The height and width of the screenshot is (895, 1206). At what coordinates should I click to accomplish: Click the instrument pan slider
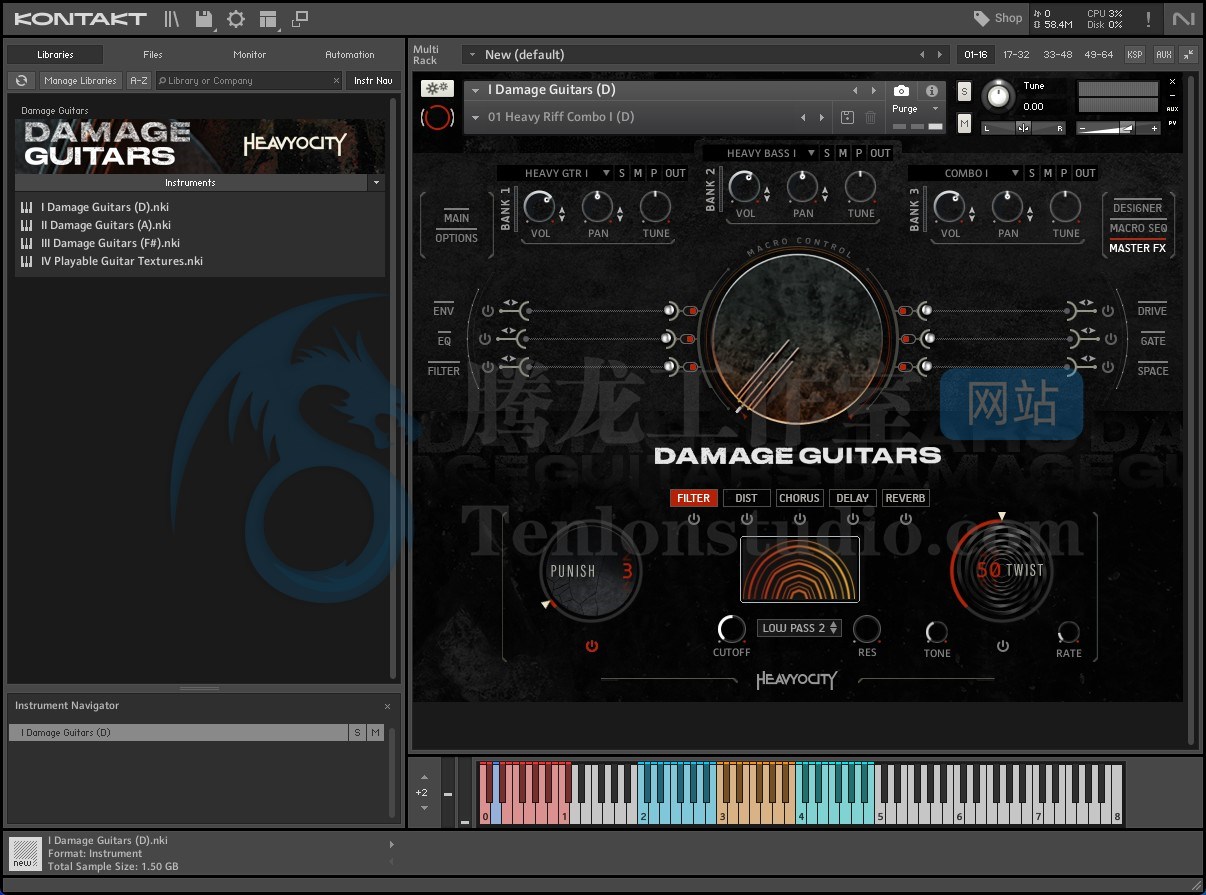tap(1023, 128)
